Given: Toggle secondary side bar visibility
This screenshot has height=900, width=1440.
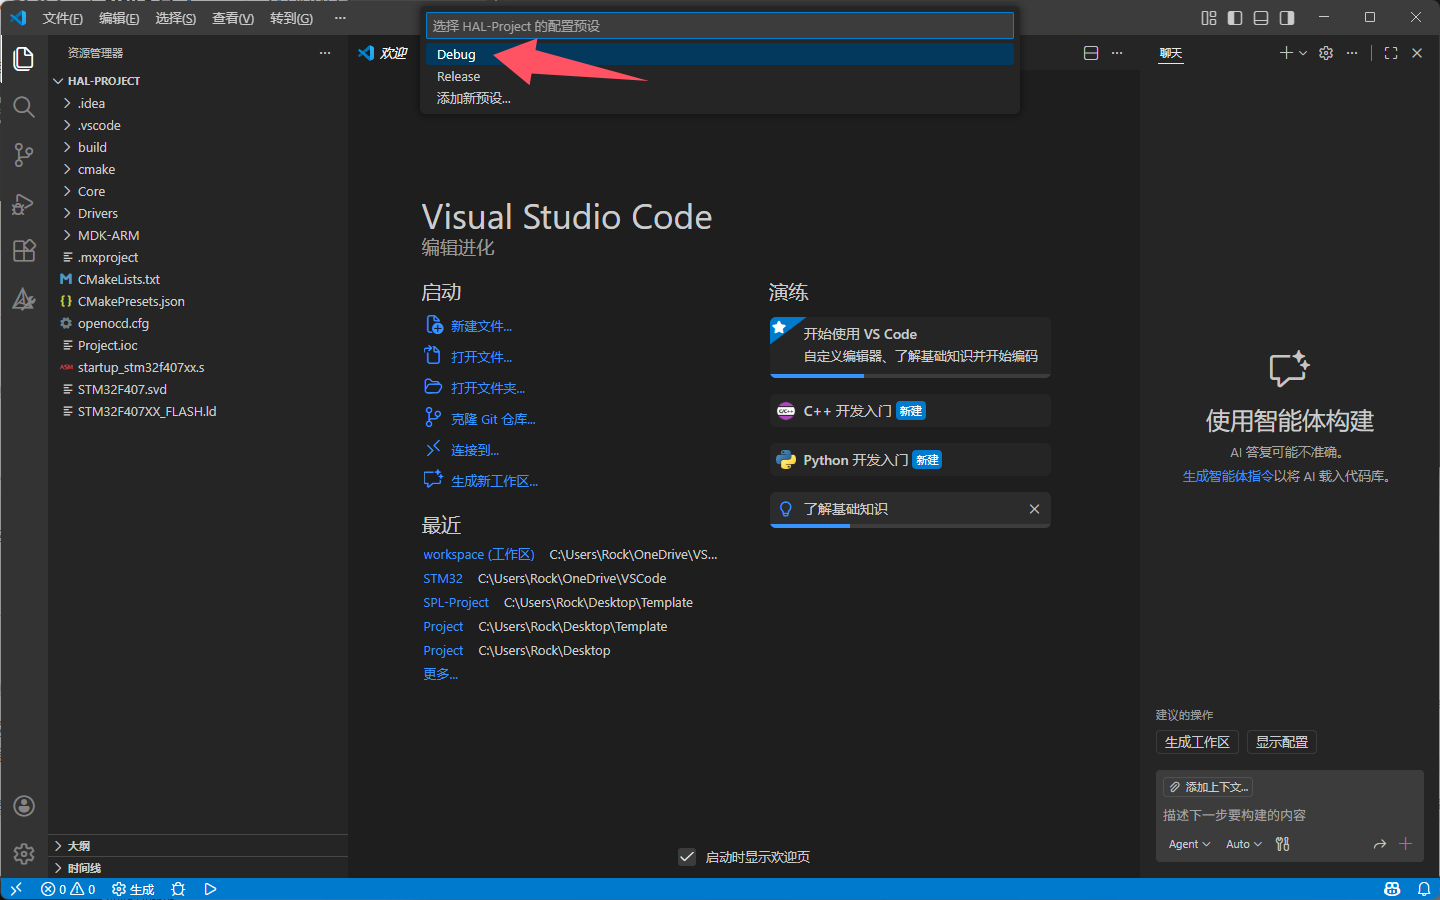Looking at the screenshot, I should click(x=1287, y=18).
